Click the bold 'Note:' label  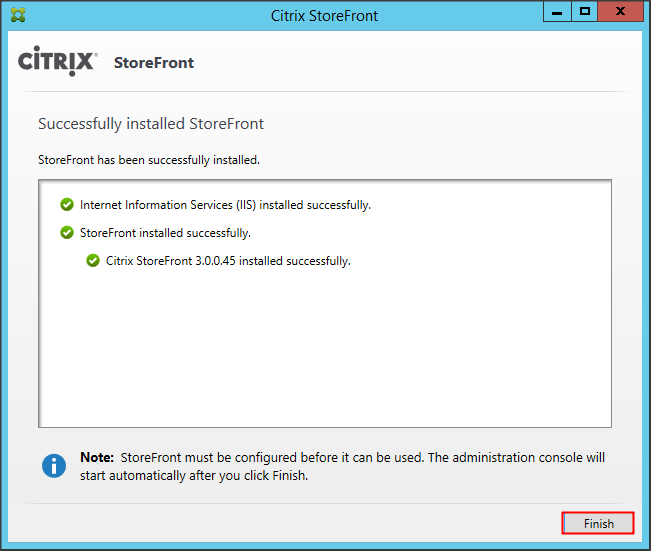coord(97,458)
